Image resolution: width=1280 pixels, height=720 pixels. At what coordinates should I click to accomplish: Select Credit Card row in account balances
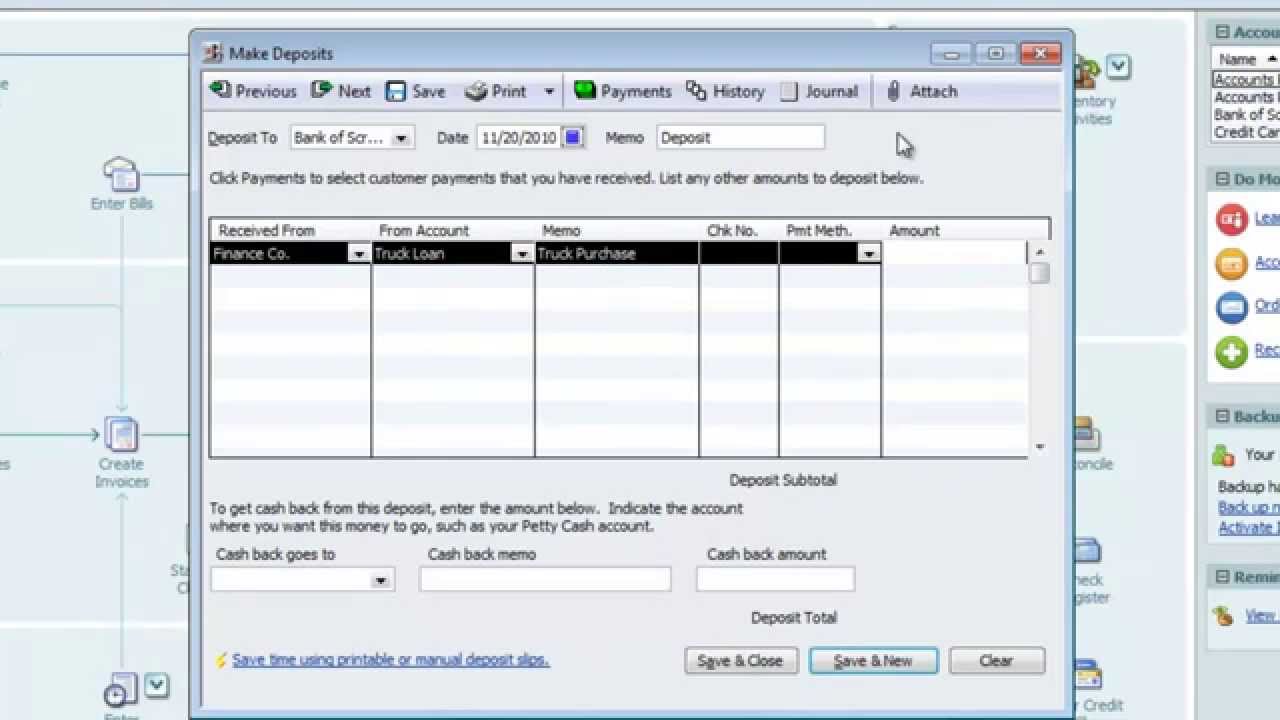tap(1246, 132)
